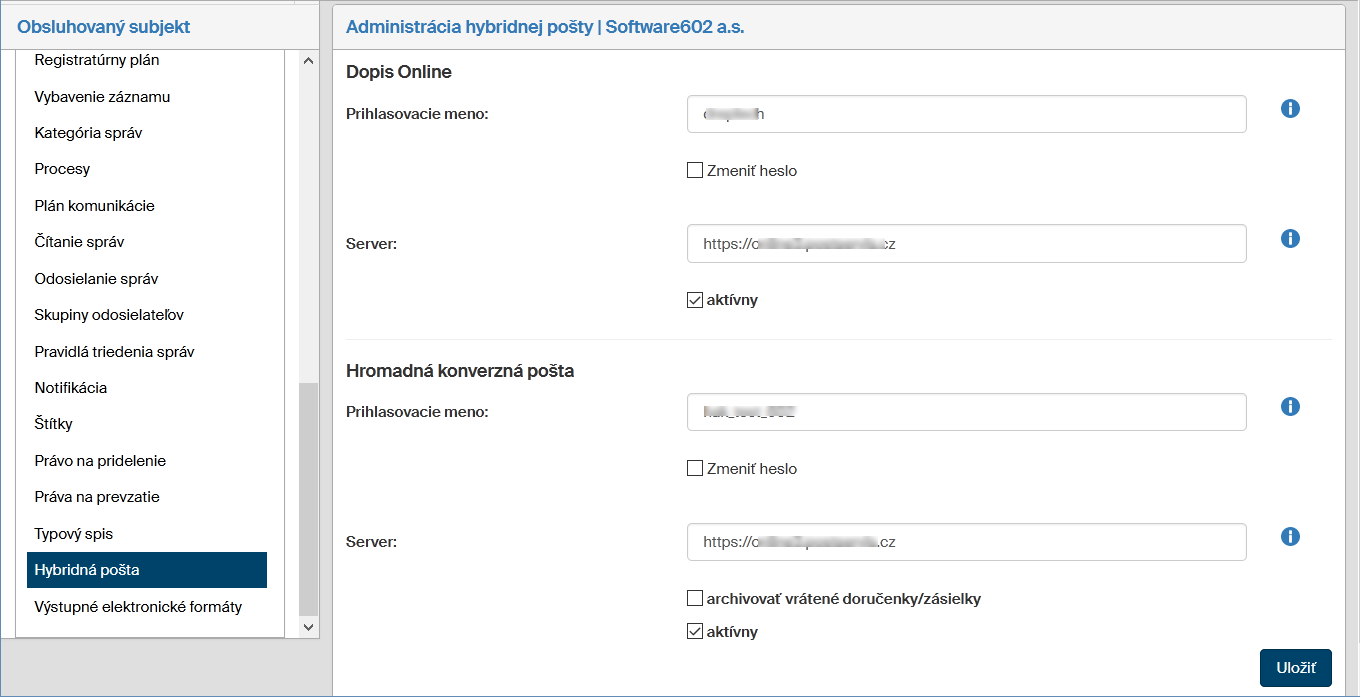Image resolution: width=1360 pixels, height=697 pixels.
Task: Click the Dopis Online Prihlasovacie meno field
Action: pos(966,114)
